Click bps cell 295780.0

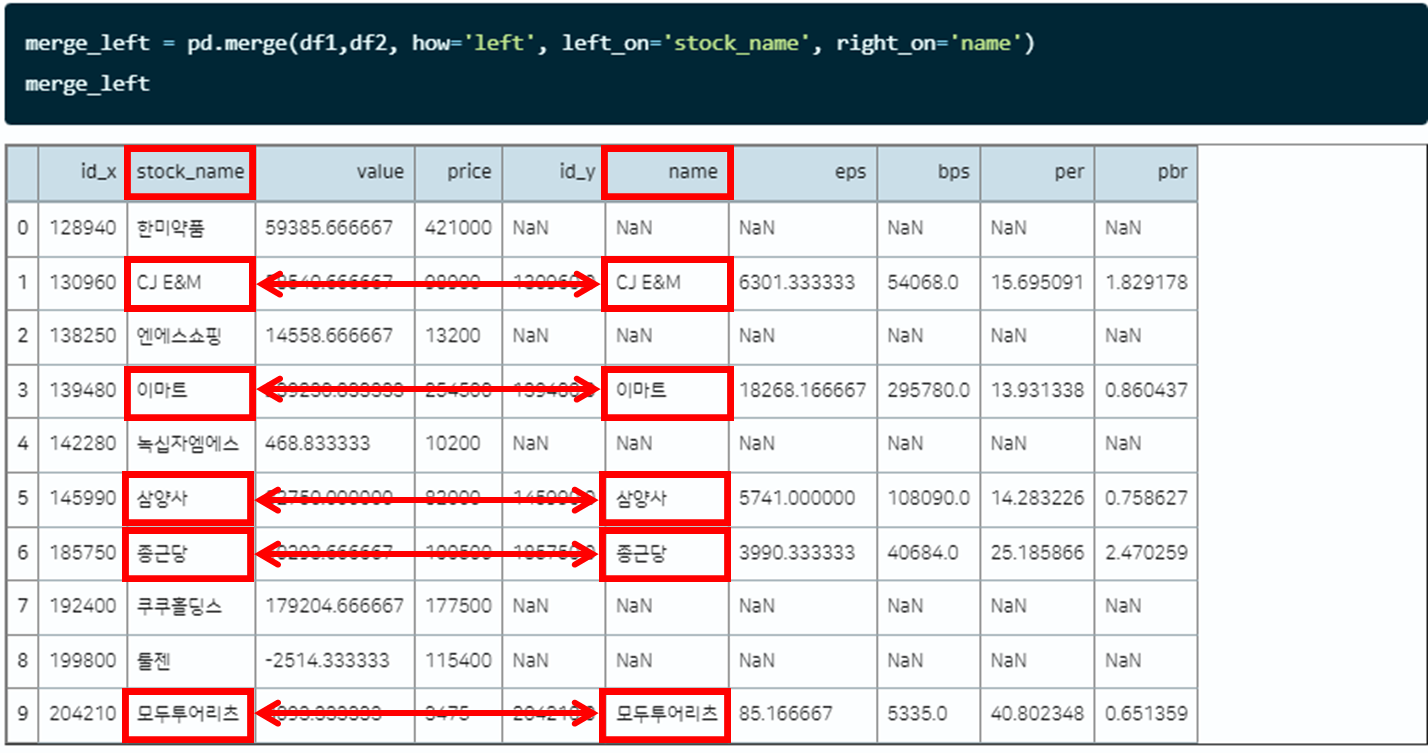click(x=929, y=390)
